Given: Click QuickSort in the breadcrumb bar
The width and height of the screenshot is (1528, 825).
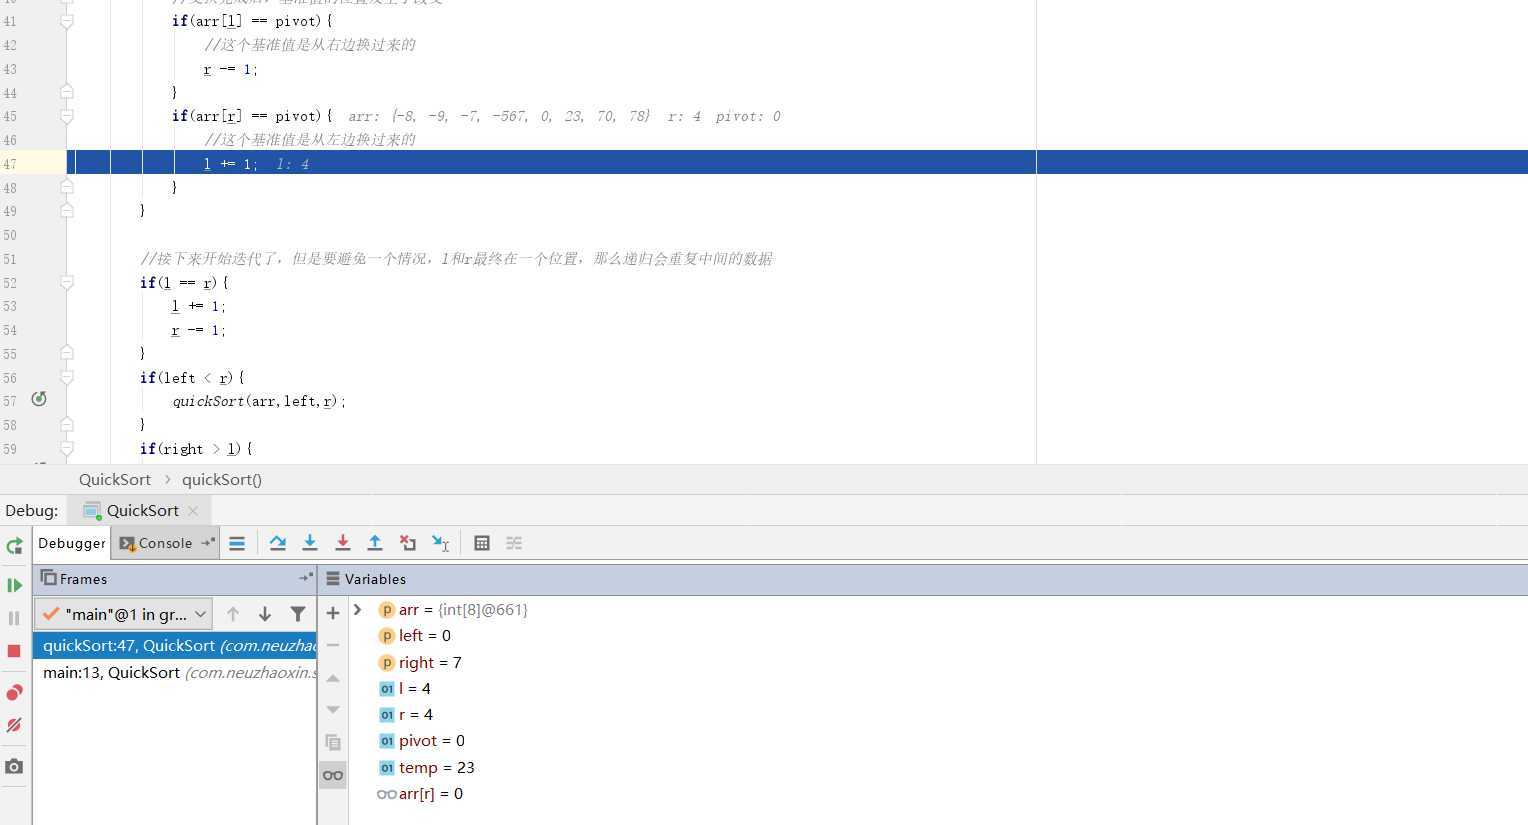Looking at the screenshot, I should tap(115, 480).
